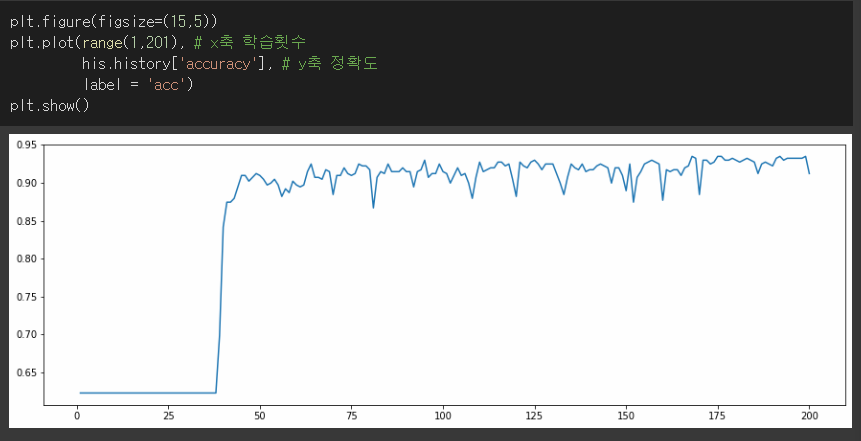
Task: Click the 200 x-axis tick label
Action: (809, 416)
